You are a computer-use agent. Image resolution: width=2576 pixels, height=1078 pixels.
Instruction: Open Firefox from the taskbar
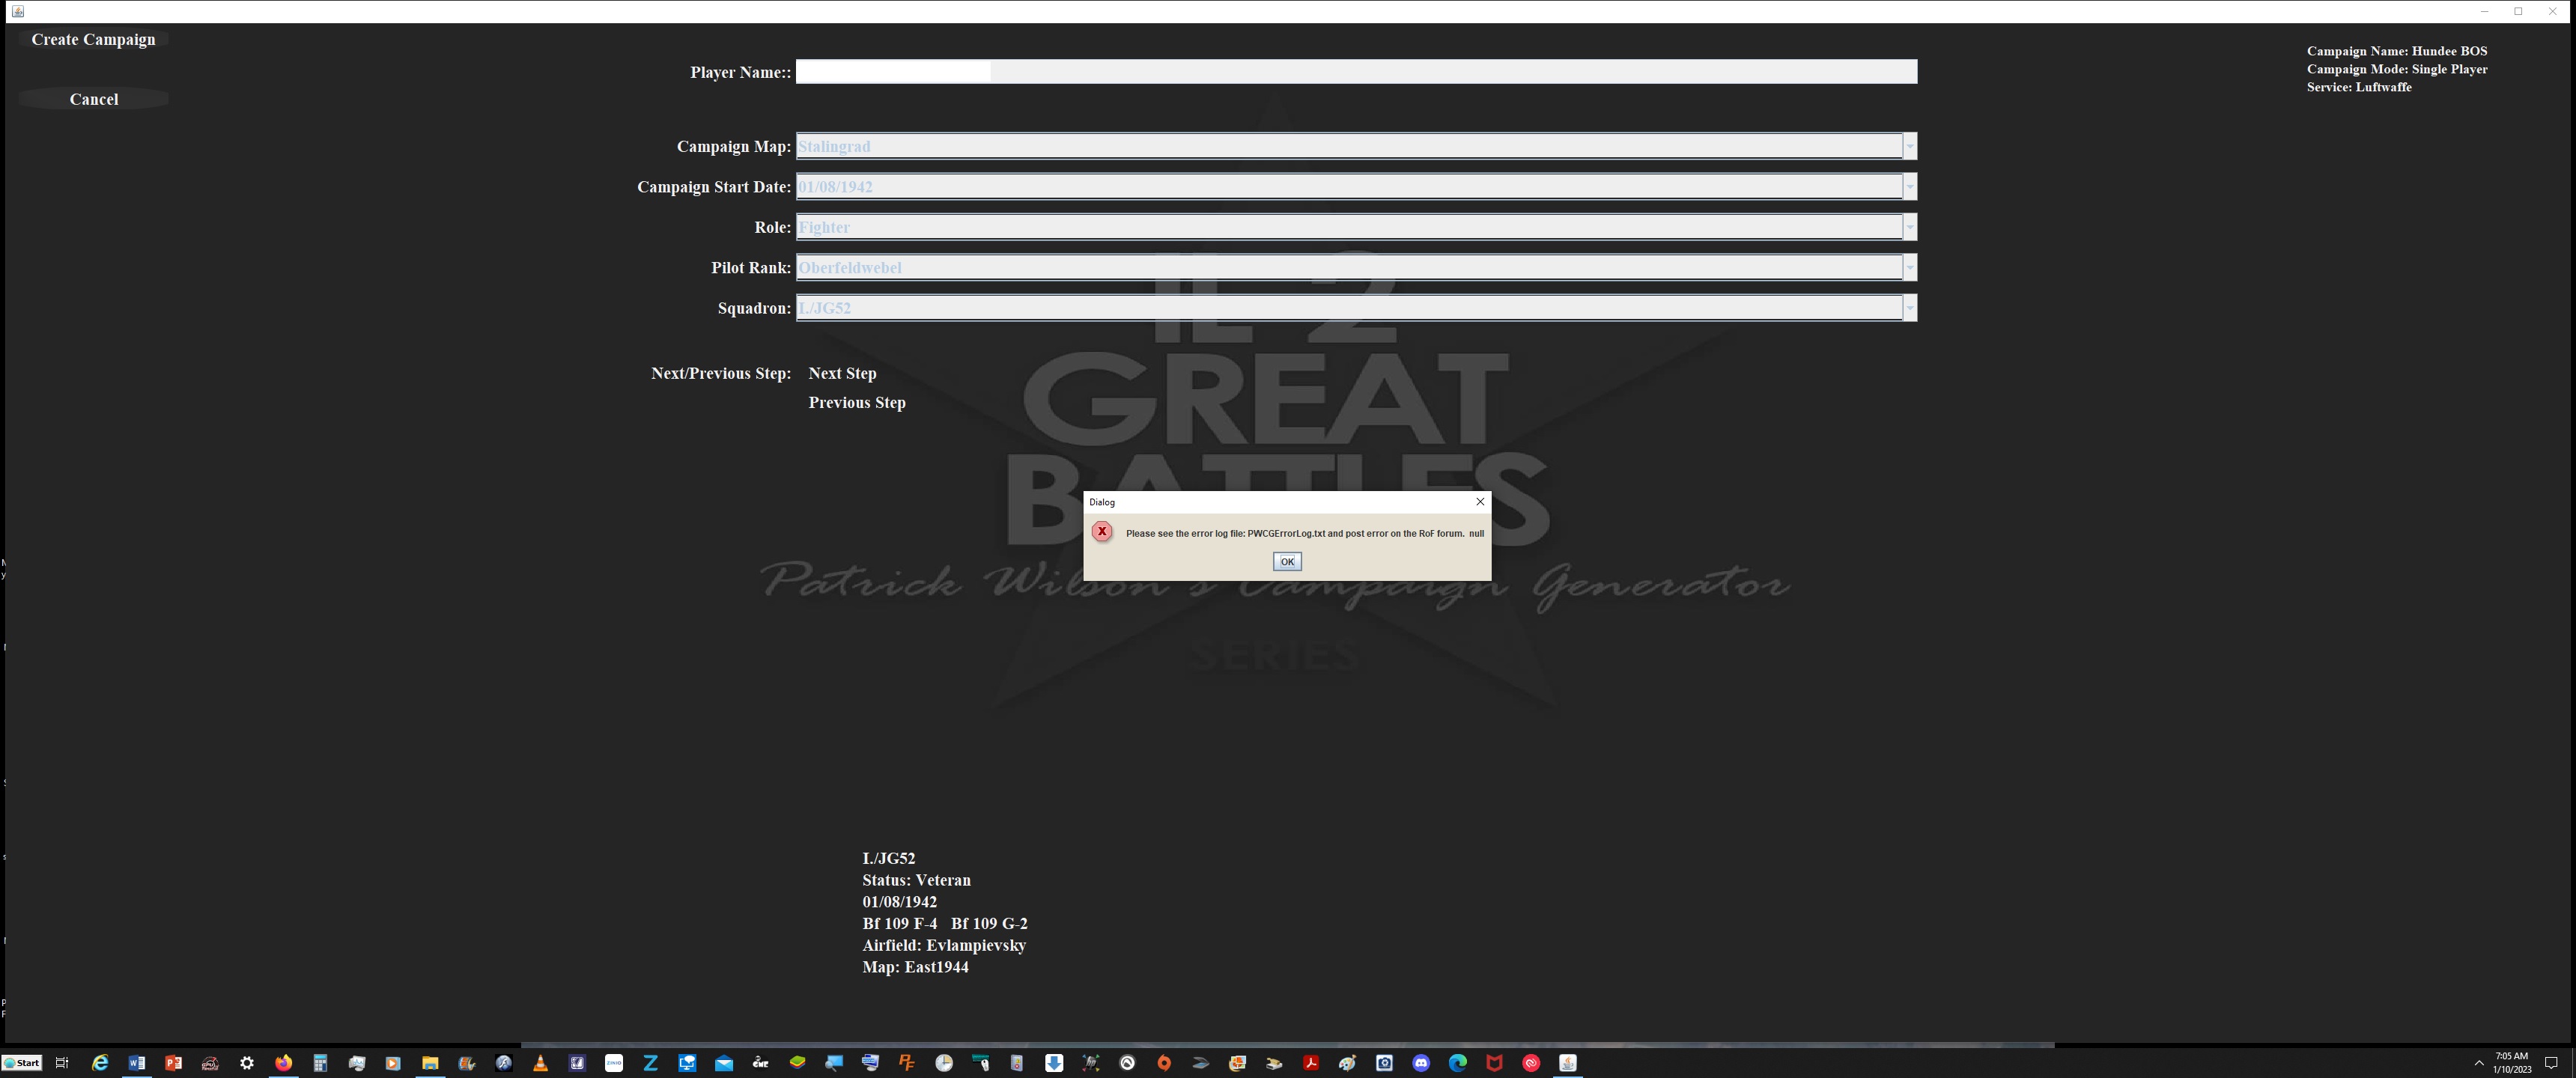point(283,1063)
